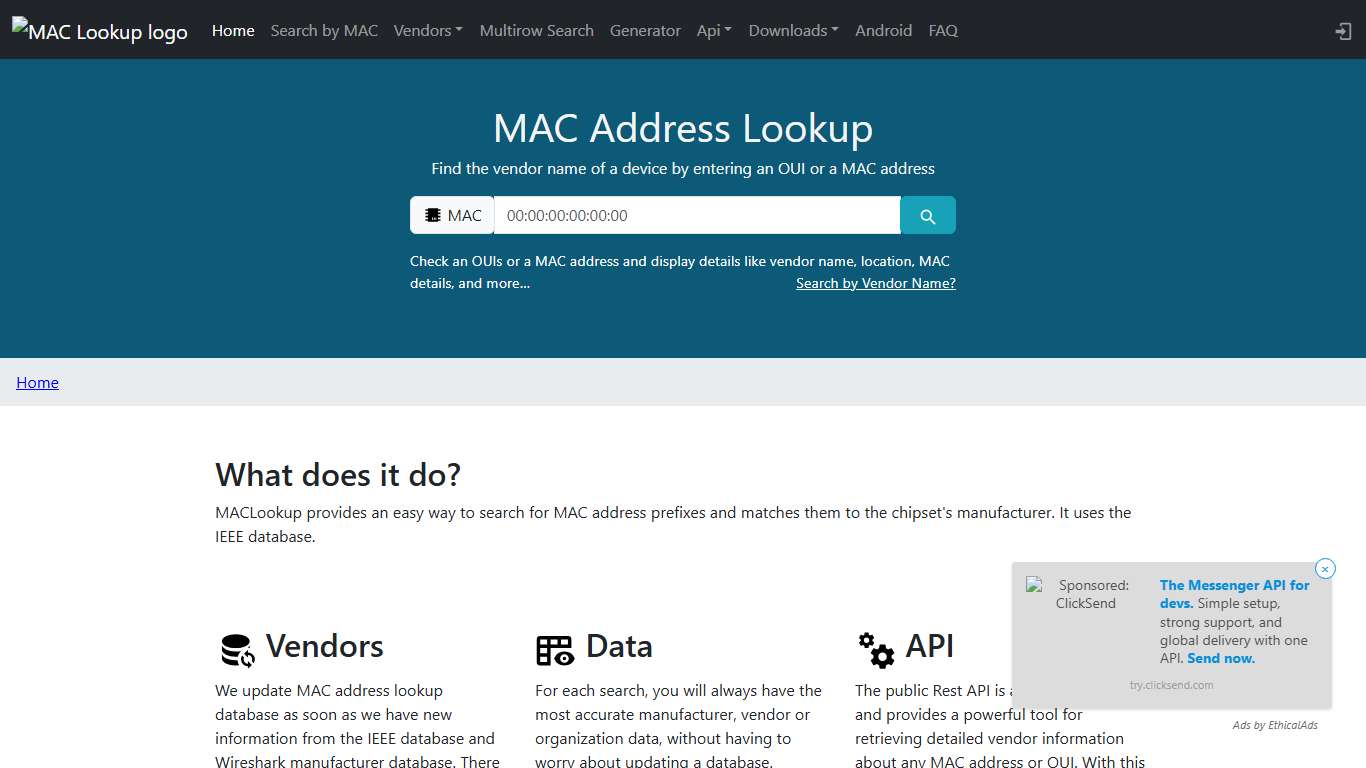Select Multirow Search in the navbar
The height and width of the screenshot is (768, 1366).
[536, 30]
